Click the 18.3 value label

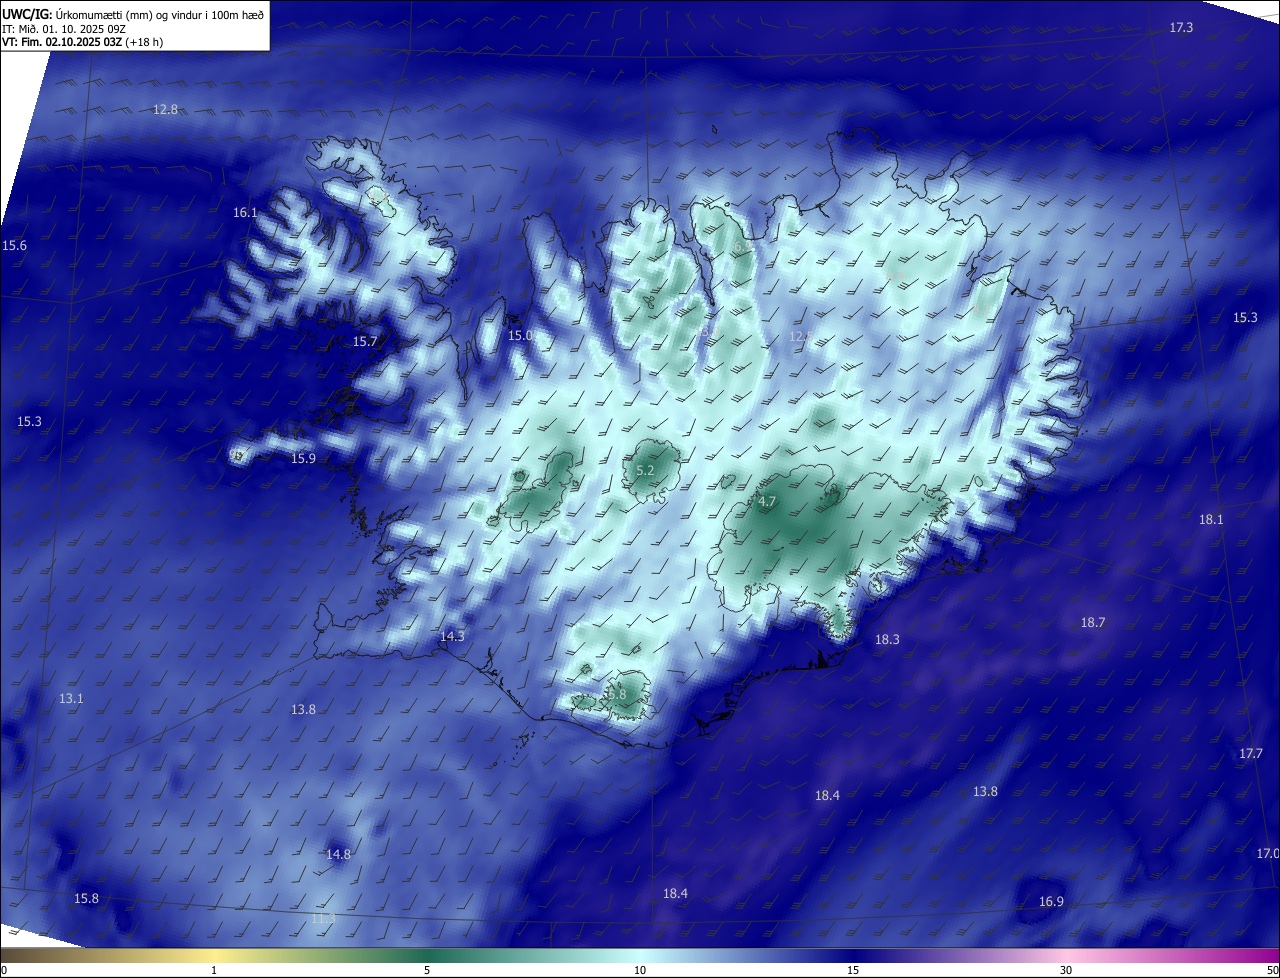pyautogui.click(x=887, y=640)
